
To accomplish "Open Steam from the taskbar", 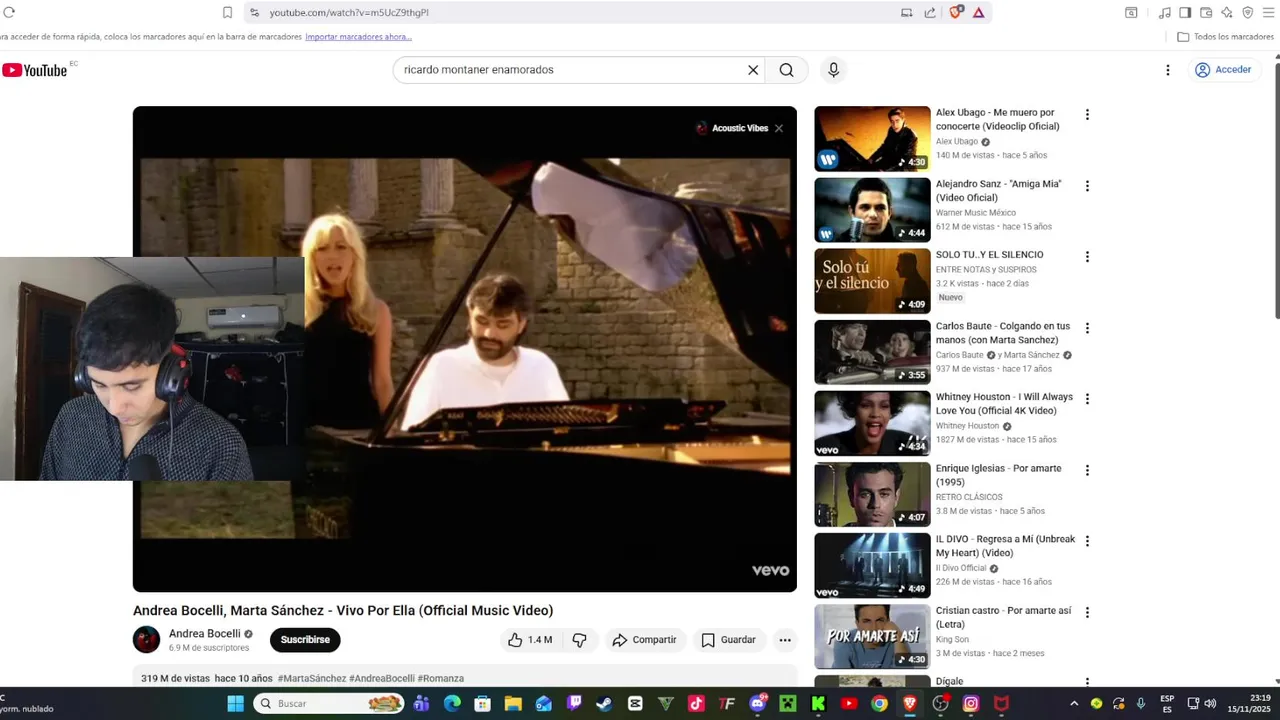I will coord(604,704).
